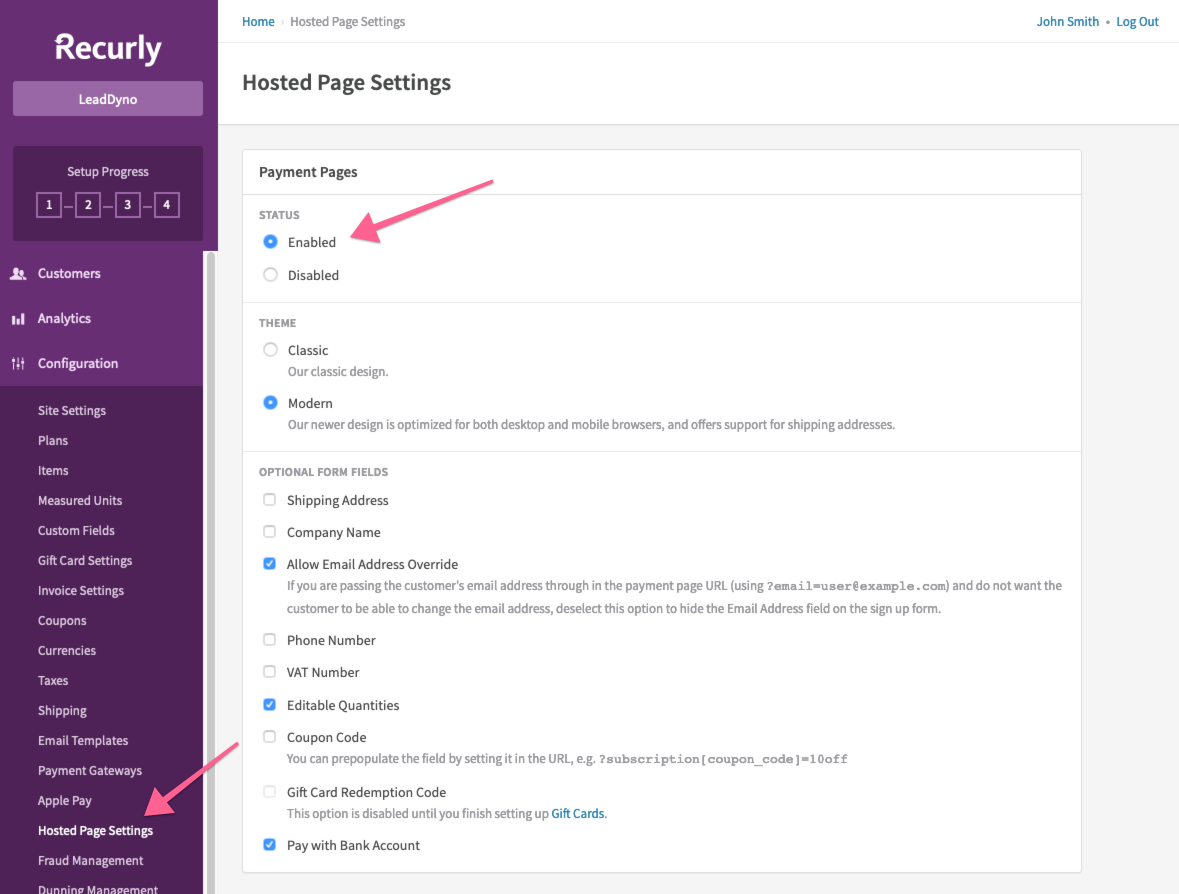1179x894 pixels.
Task: Enable the Phone Number field
Action: pos(269,639)
